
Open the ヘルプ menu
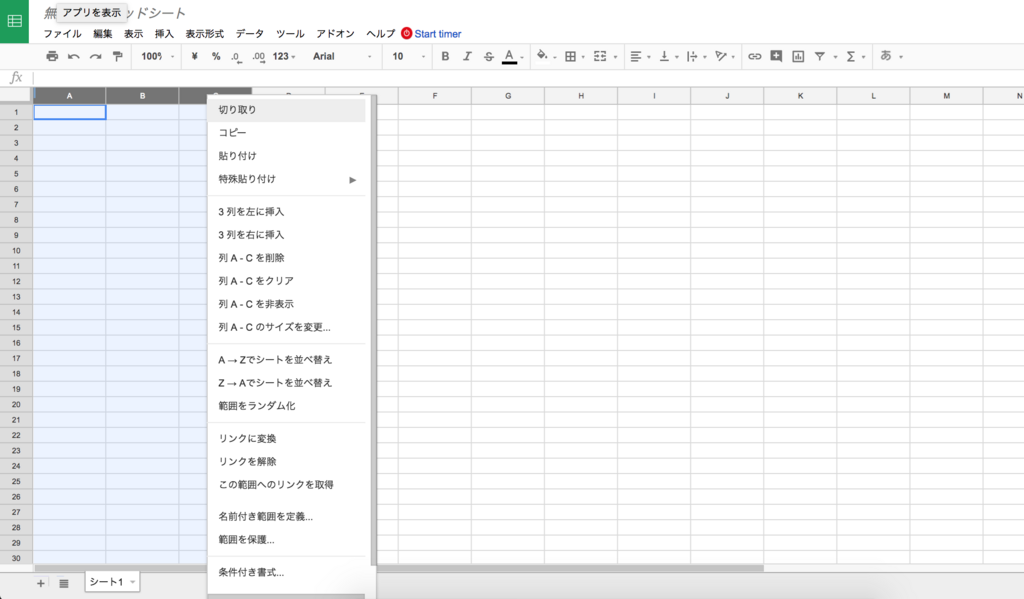pos(381,34)
